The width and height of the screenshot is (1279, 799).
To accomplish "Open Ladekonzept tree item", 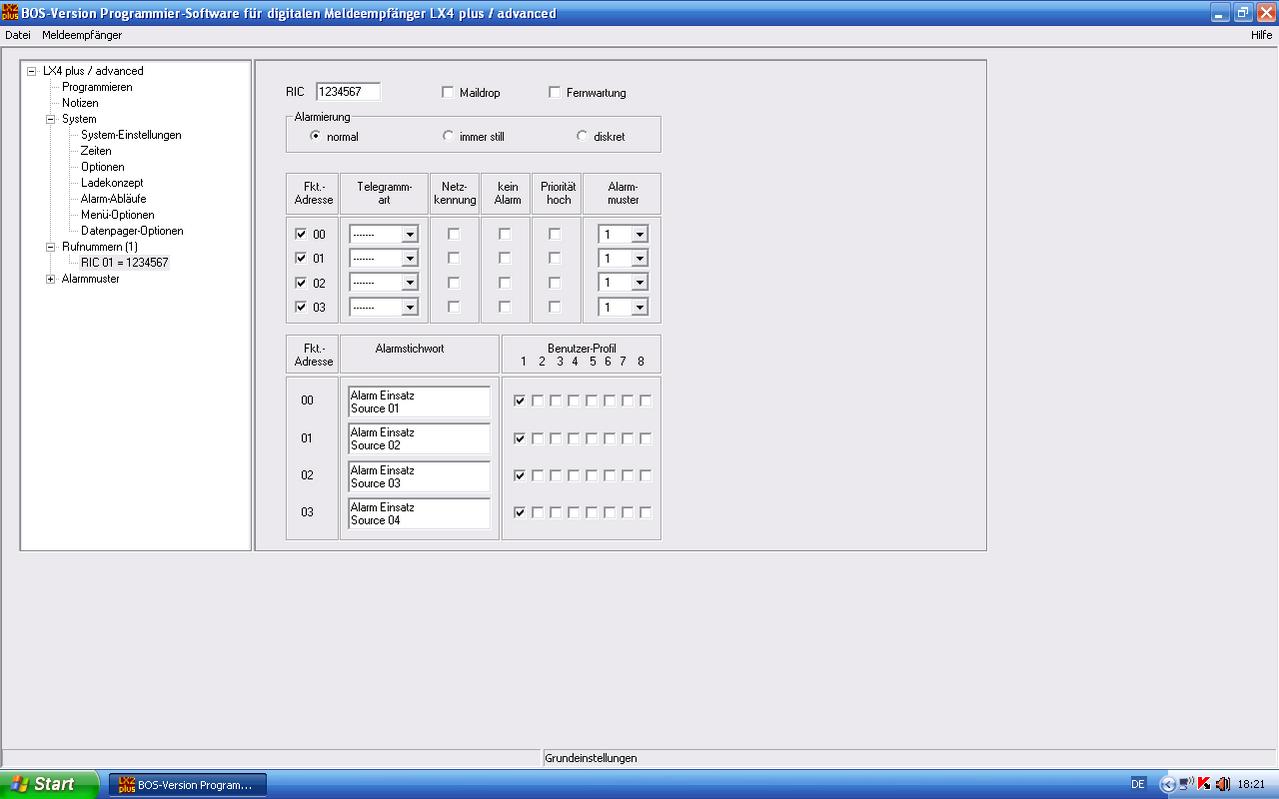I will 112,183.
